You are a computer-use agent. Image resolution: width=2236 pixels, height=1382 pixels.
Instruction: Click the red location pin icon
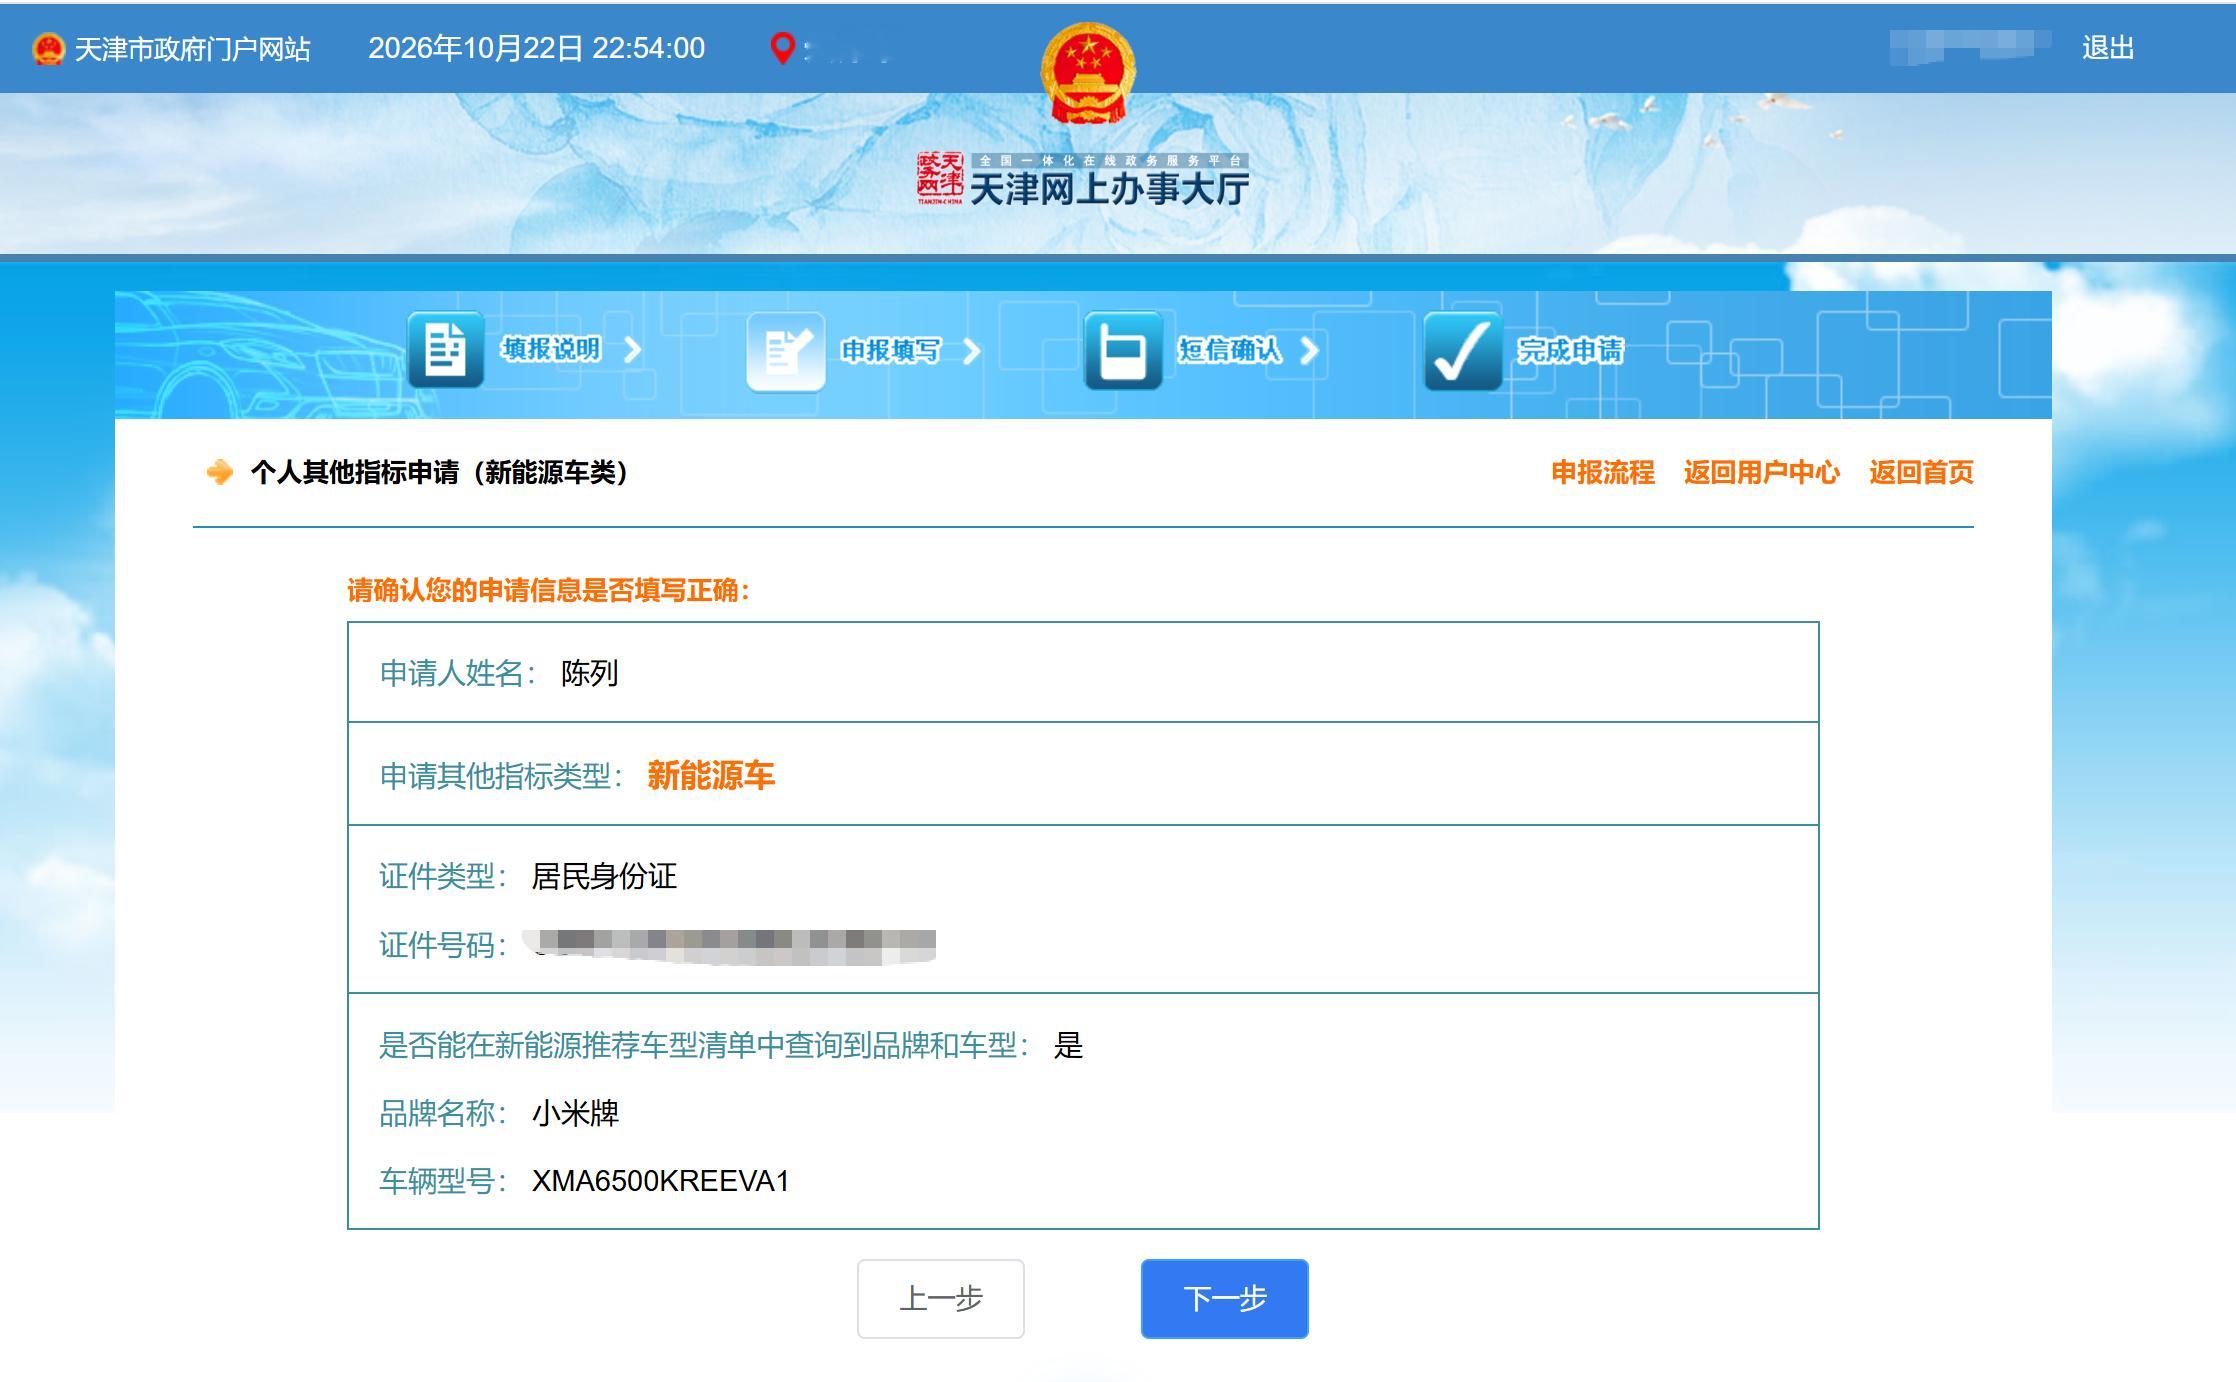[783, 48]
